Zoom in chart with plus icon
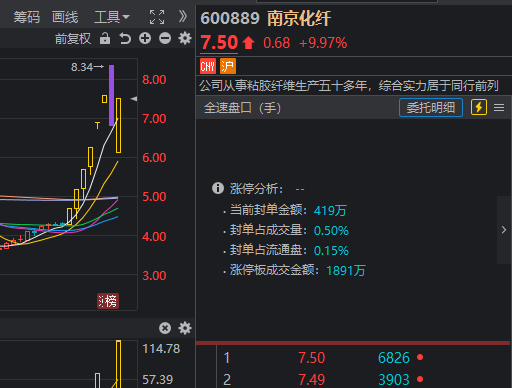 pos(145,38)
